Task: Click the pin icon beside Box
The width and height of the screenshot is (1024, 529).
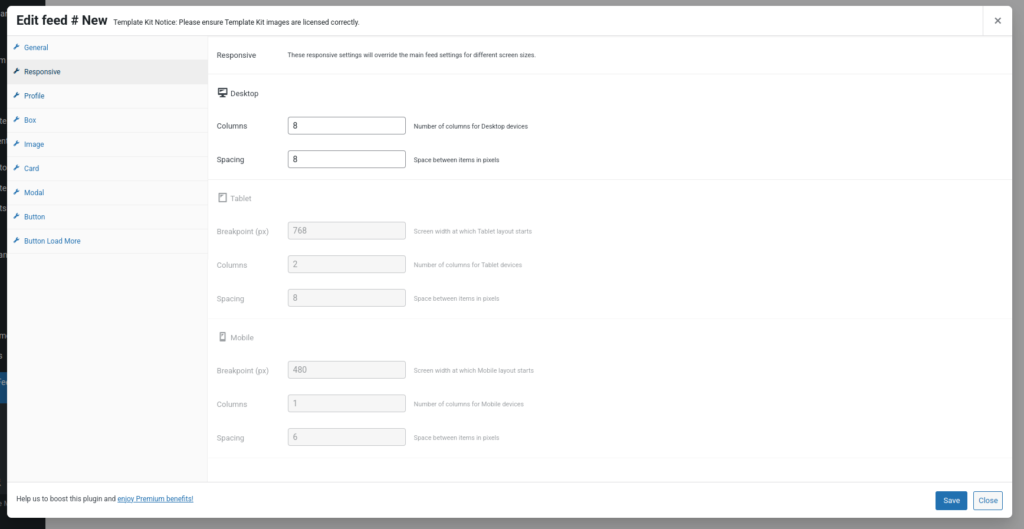Action: click(x=16, y=120)
